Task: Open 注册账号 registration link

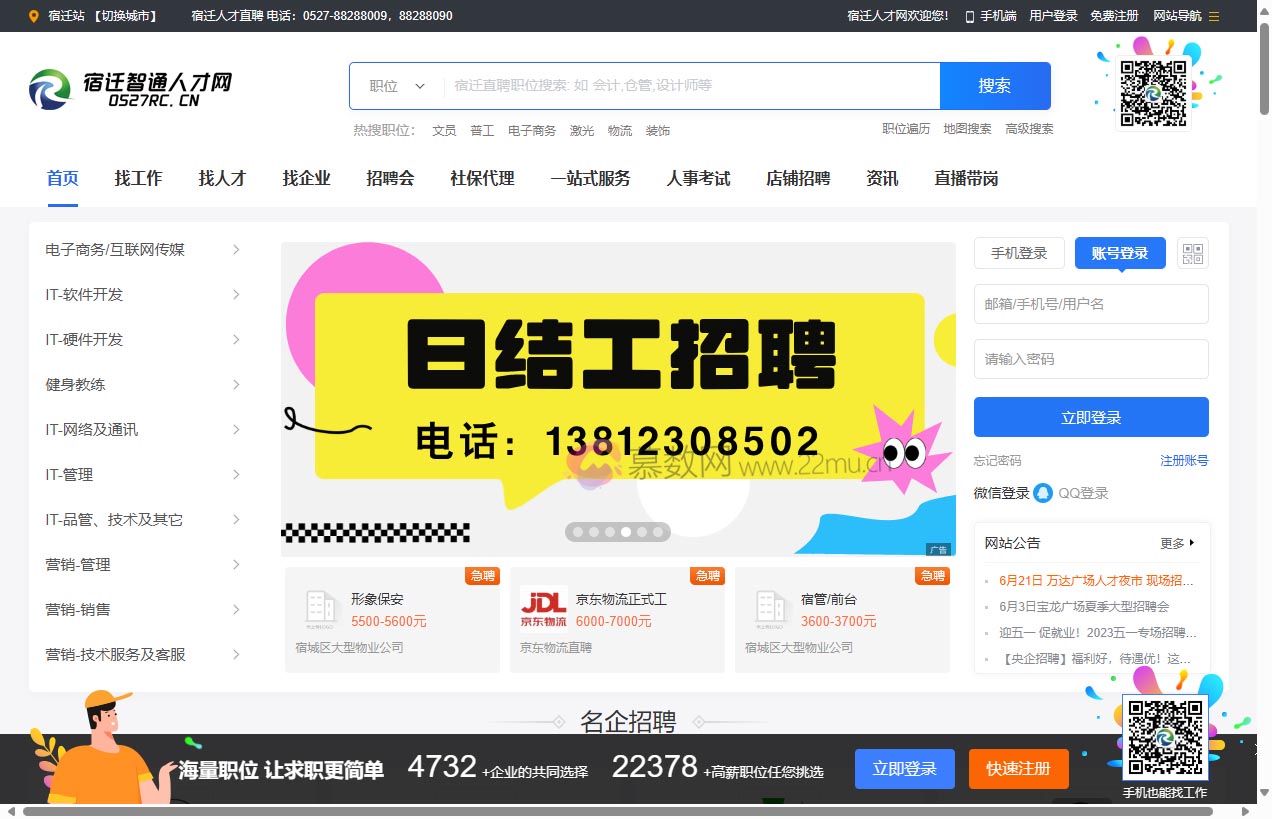Action: click(x=1184, y=460)
